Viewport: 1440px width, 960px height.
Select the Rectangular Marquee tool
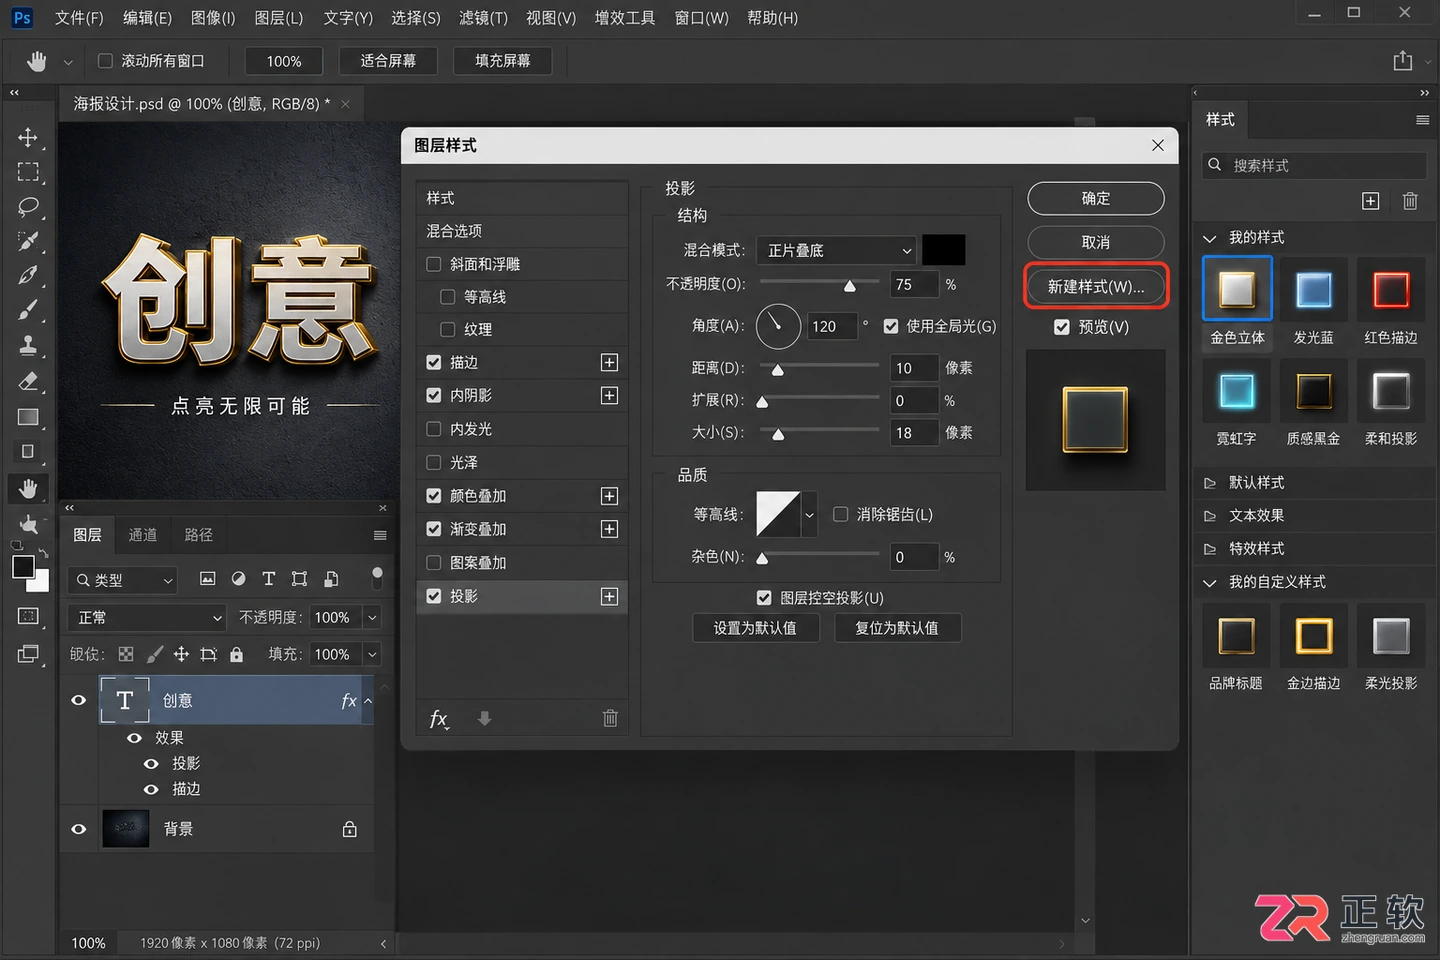click(x=28, y=172)
